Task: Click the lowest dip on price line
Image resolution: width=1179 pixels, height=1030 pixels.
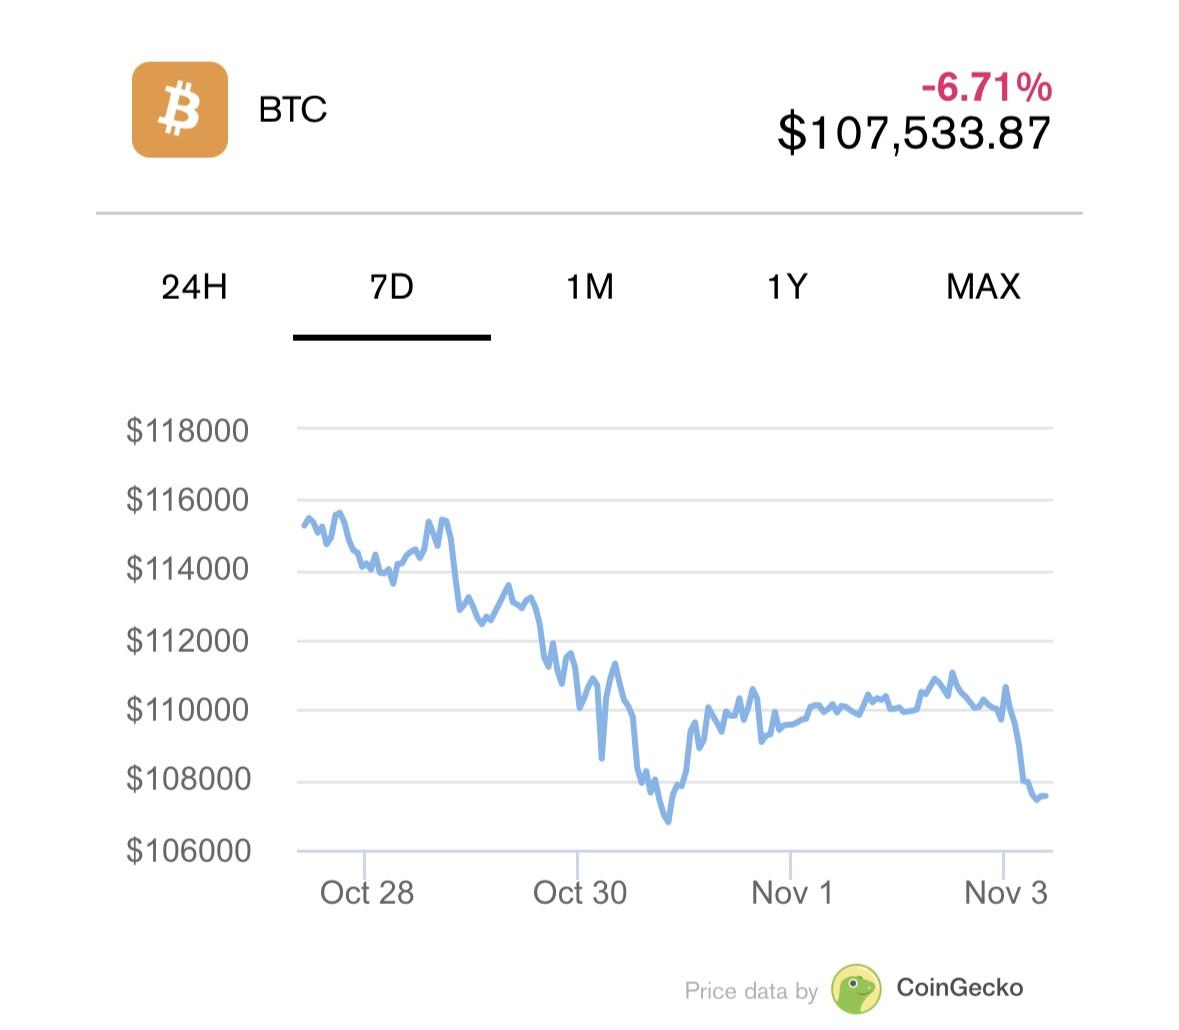Action: tap(668, 822)
